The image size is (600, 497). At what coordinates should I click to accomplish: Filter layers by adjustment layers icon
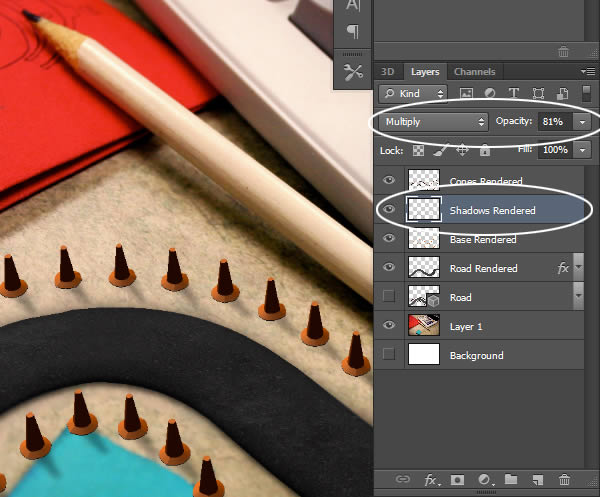pos(489,93)
